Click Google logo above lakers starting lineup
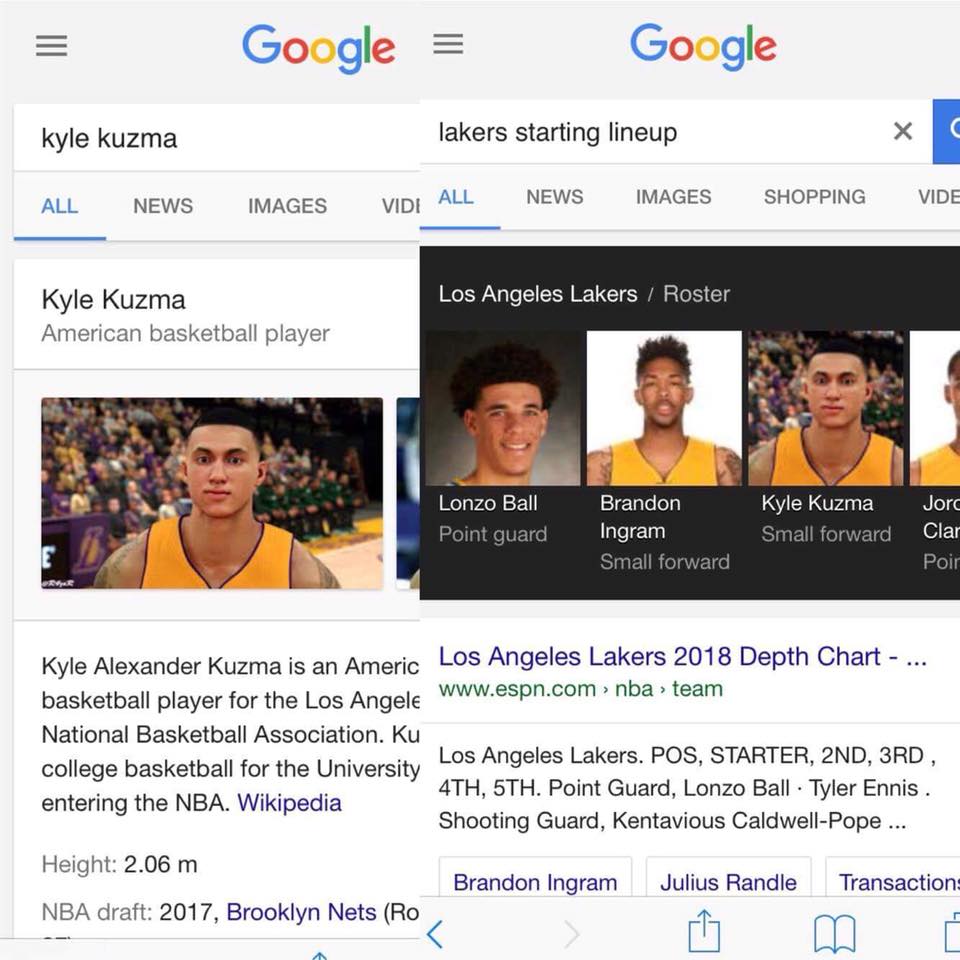 coord(703,47)
